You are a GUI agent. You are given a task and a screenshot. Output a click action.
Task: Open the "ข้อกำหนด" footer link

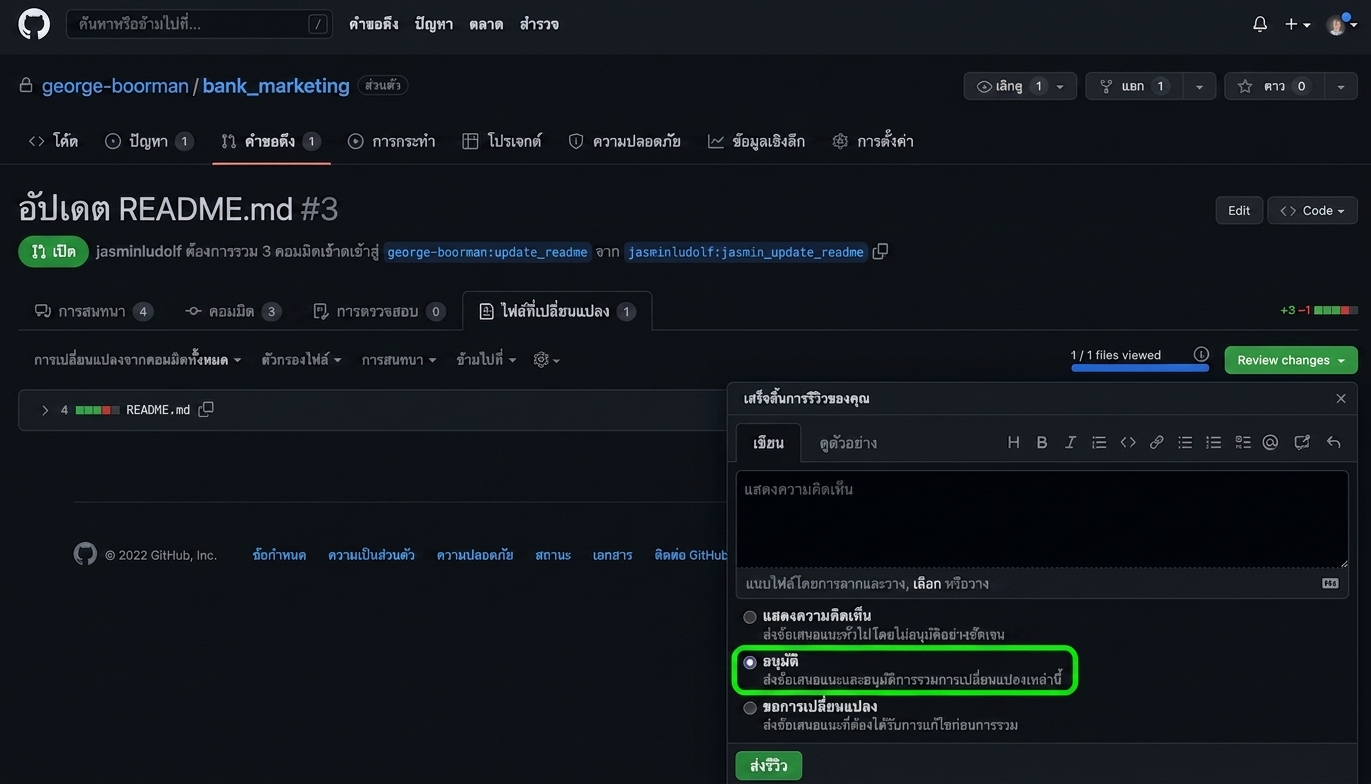(x=279, y=555)
